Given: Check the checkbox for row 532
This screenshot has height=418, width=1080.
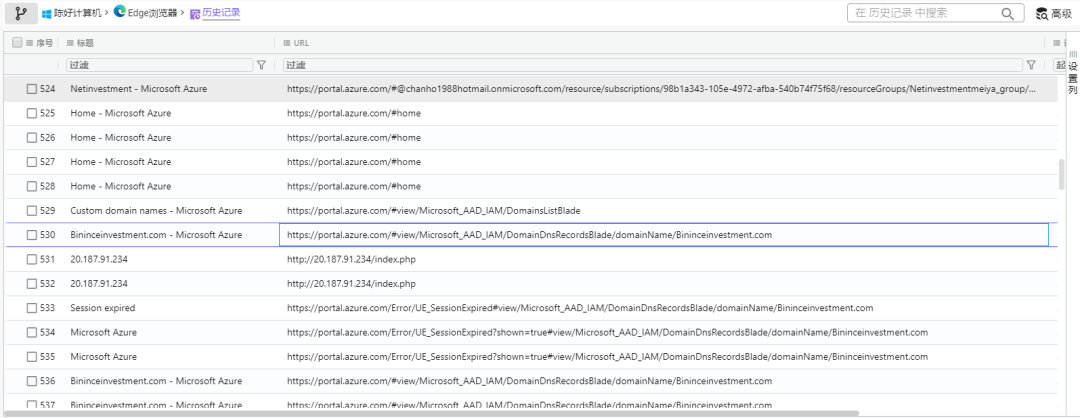Looking at the screenshot, I should pos(32,284).
